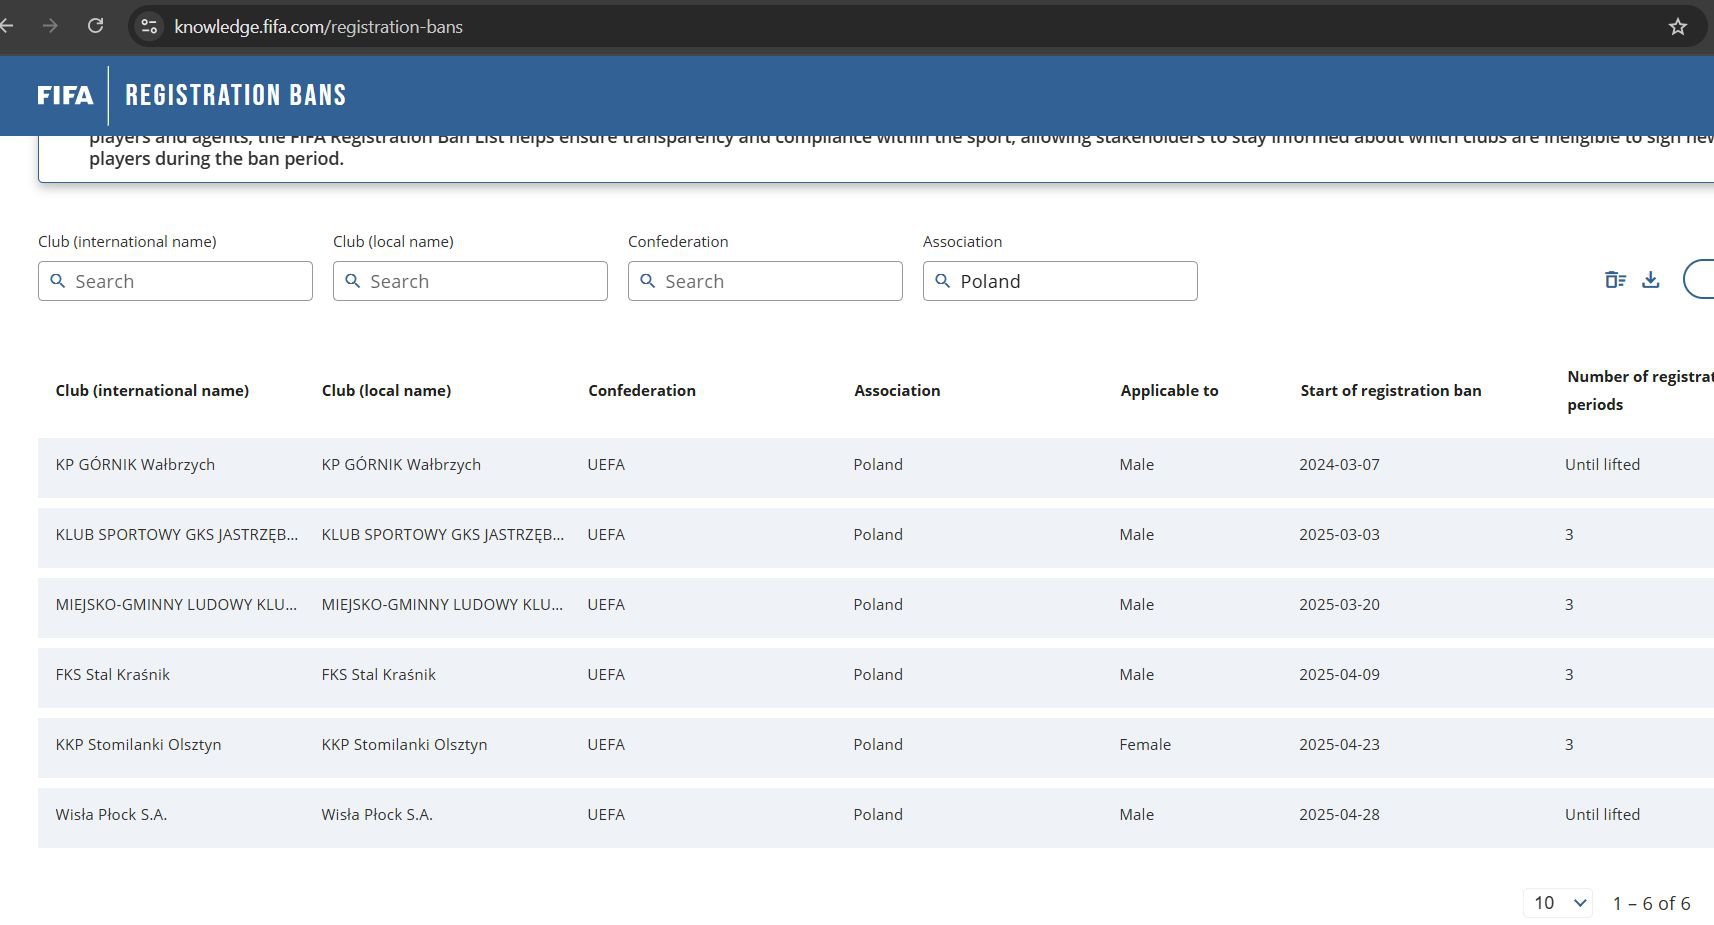This screenshot has width=1714, height=925.
Task: Bookmark this page with the star icon
Action: click(1678, 27)
